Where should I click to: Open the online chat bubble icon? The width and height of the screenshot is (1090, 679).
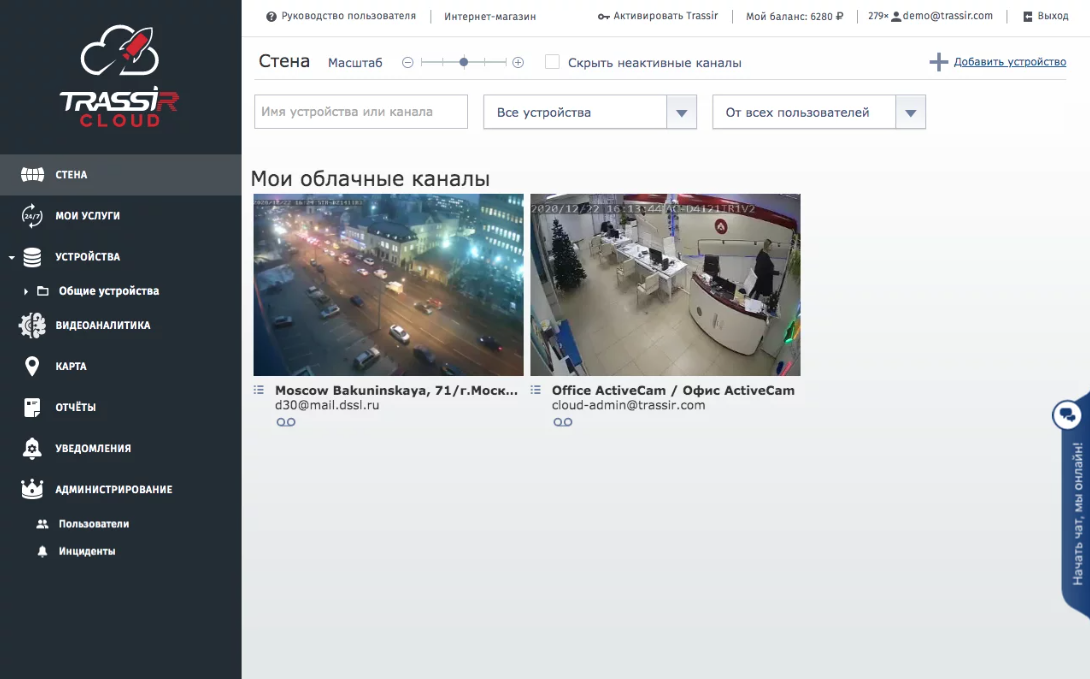coord(1067,414)
